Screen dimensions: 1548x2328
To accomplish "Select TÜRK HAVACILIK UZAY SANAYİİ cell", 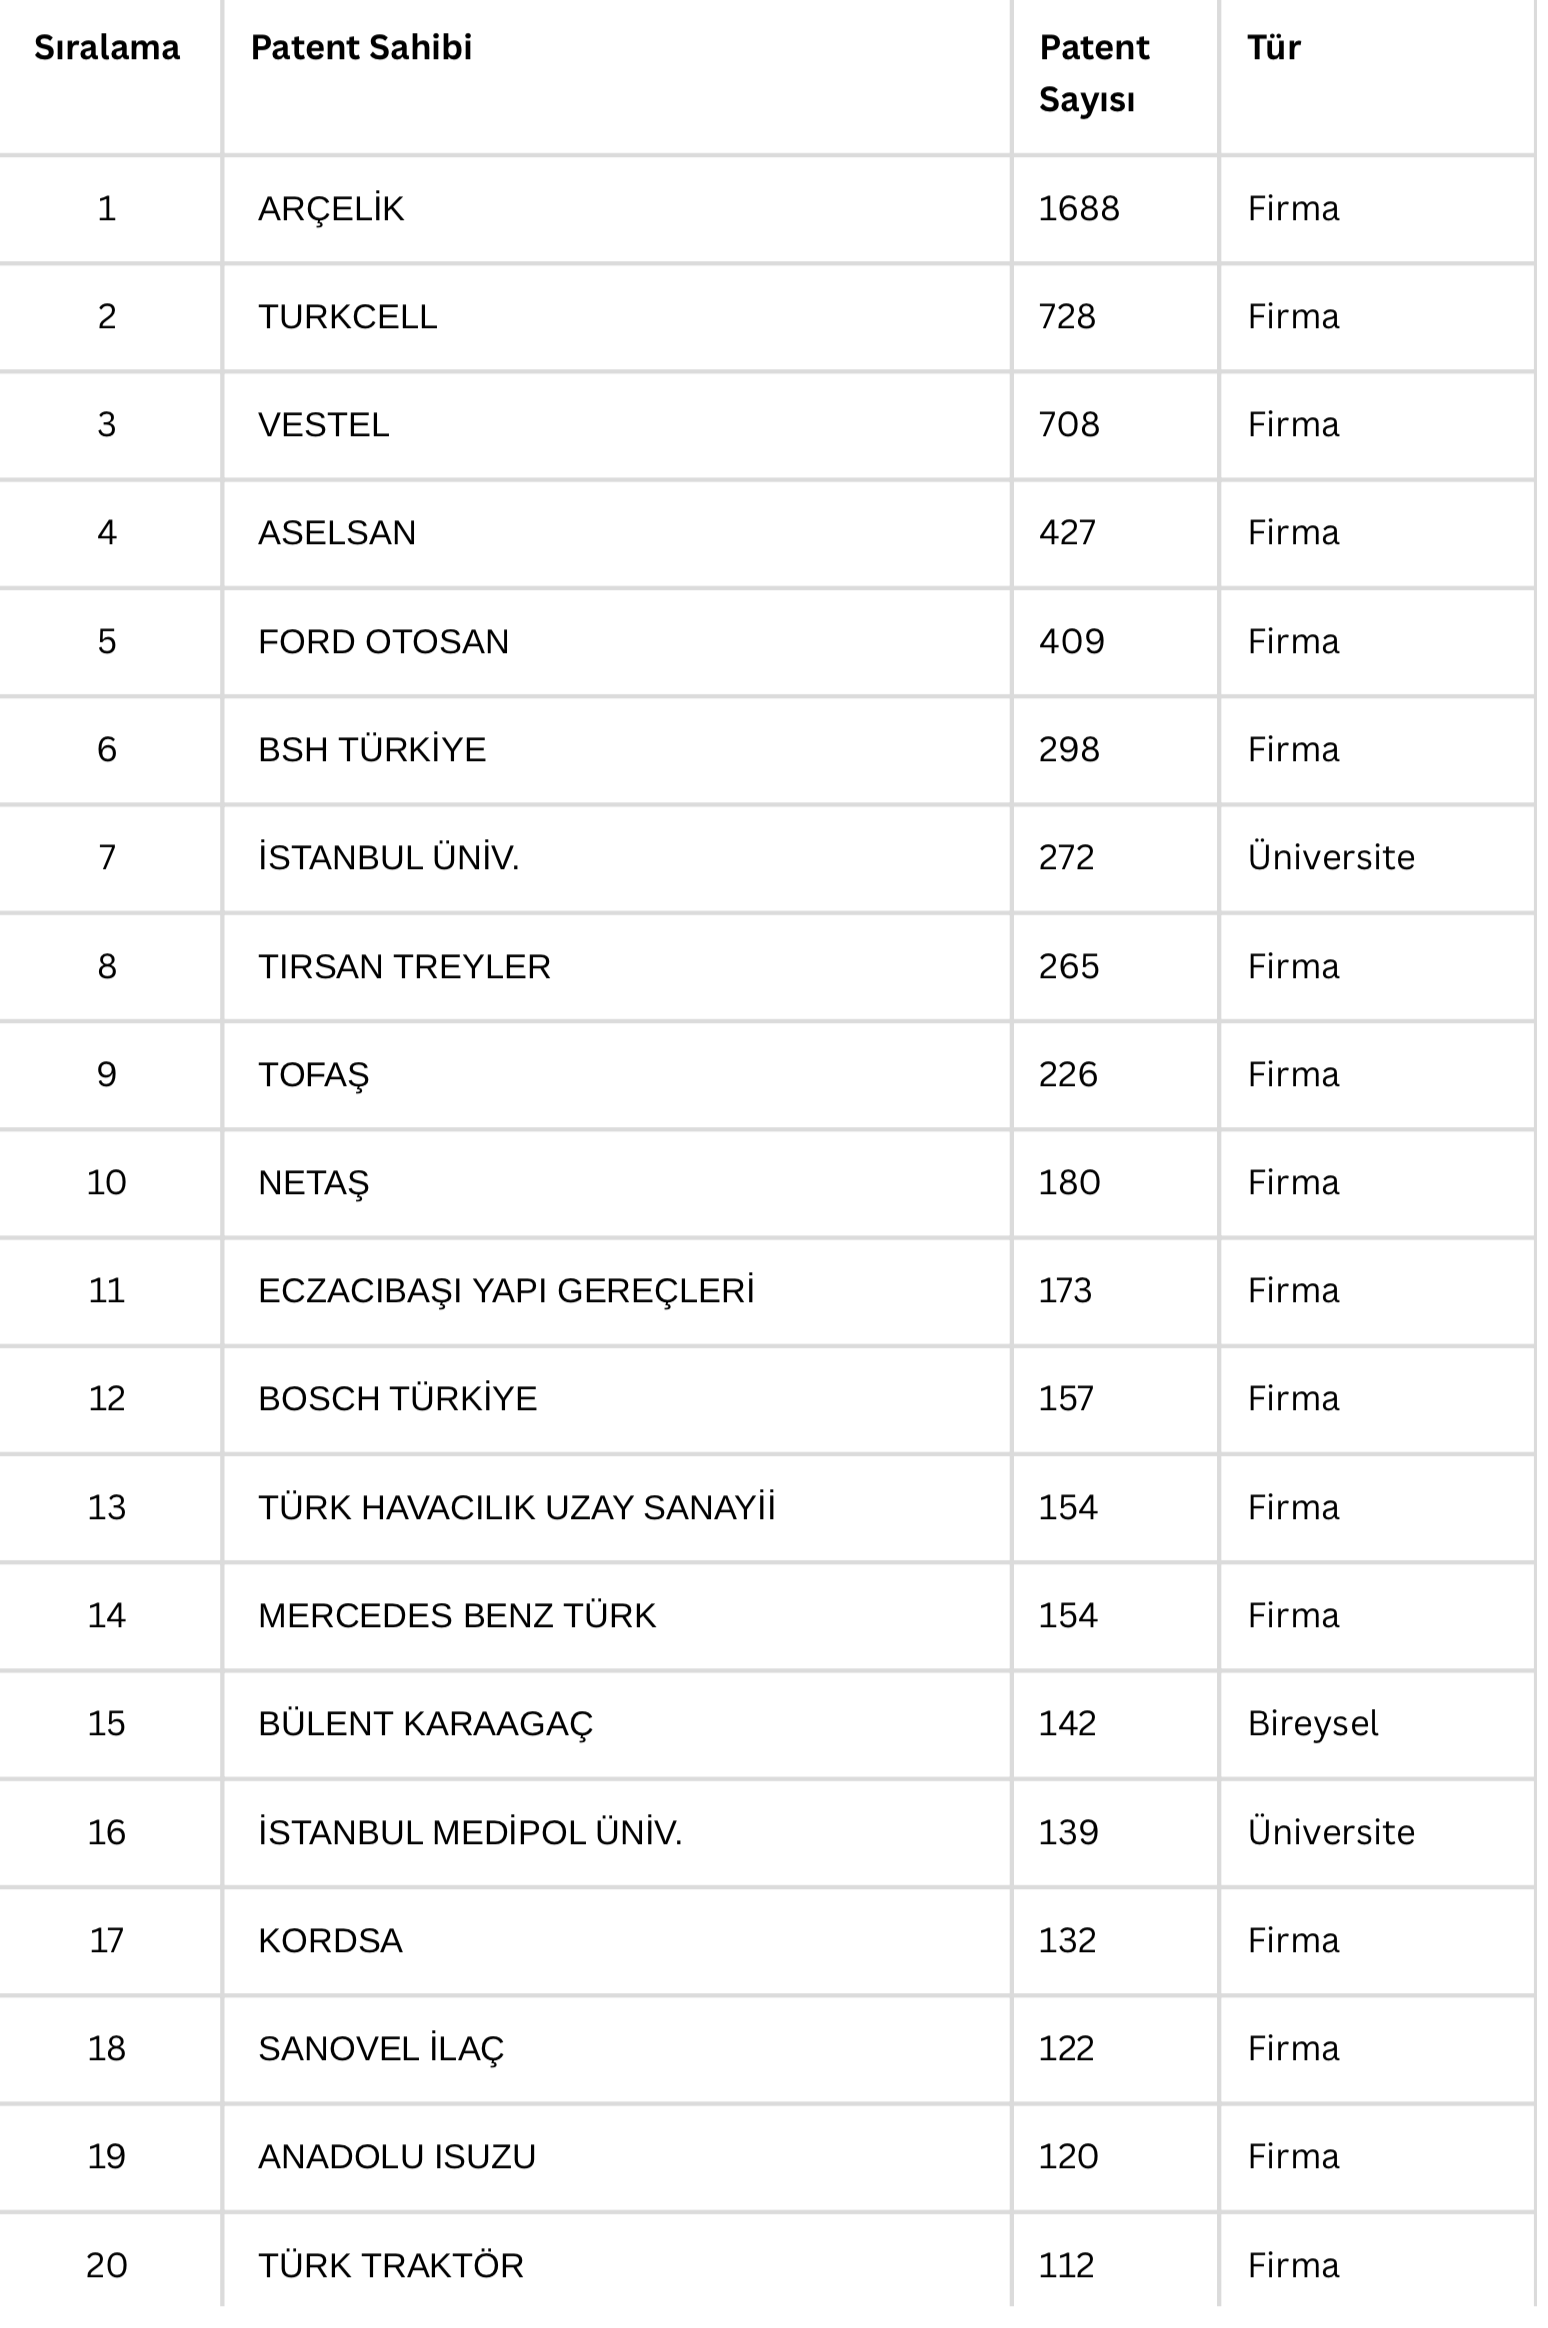I will (x=516, y=1508).
